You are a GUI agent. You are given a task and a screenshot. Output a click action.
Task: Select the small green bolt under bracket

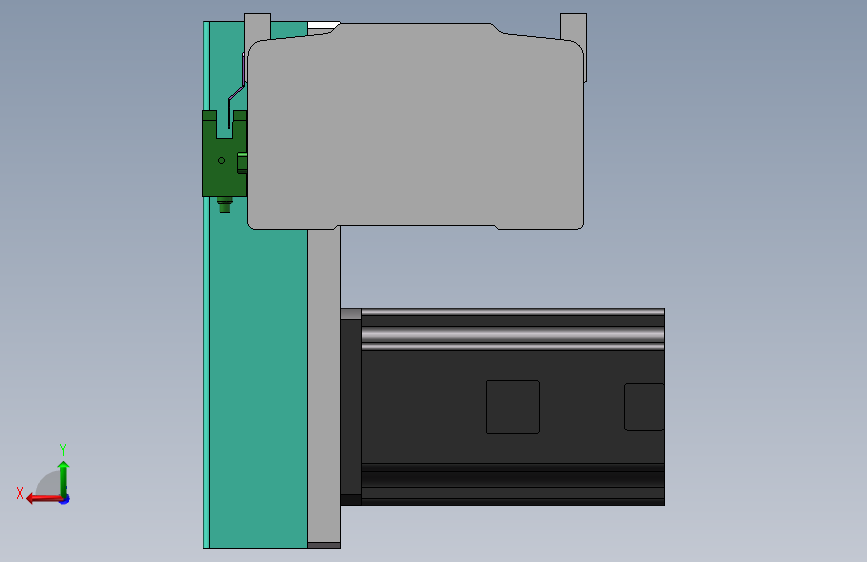pos(224,205)
